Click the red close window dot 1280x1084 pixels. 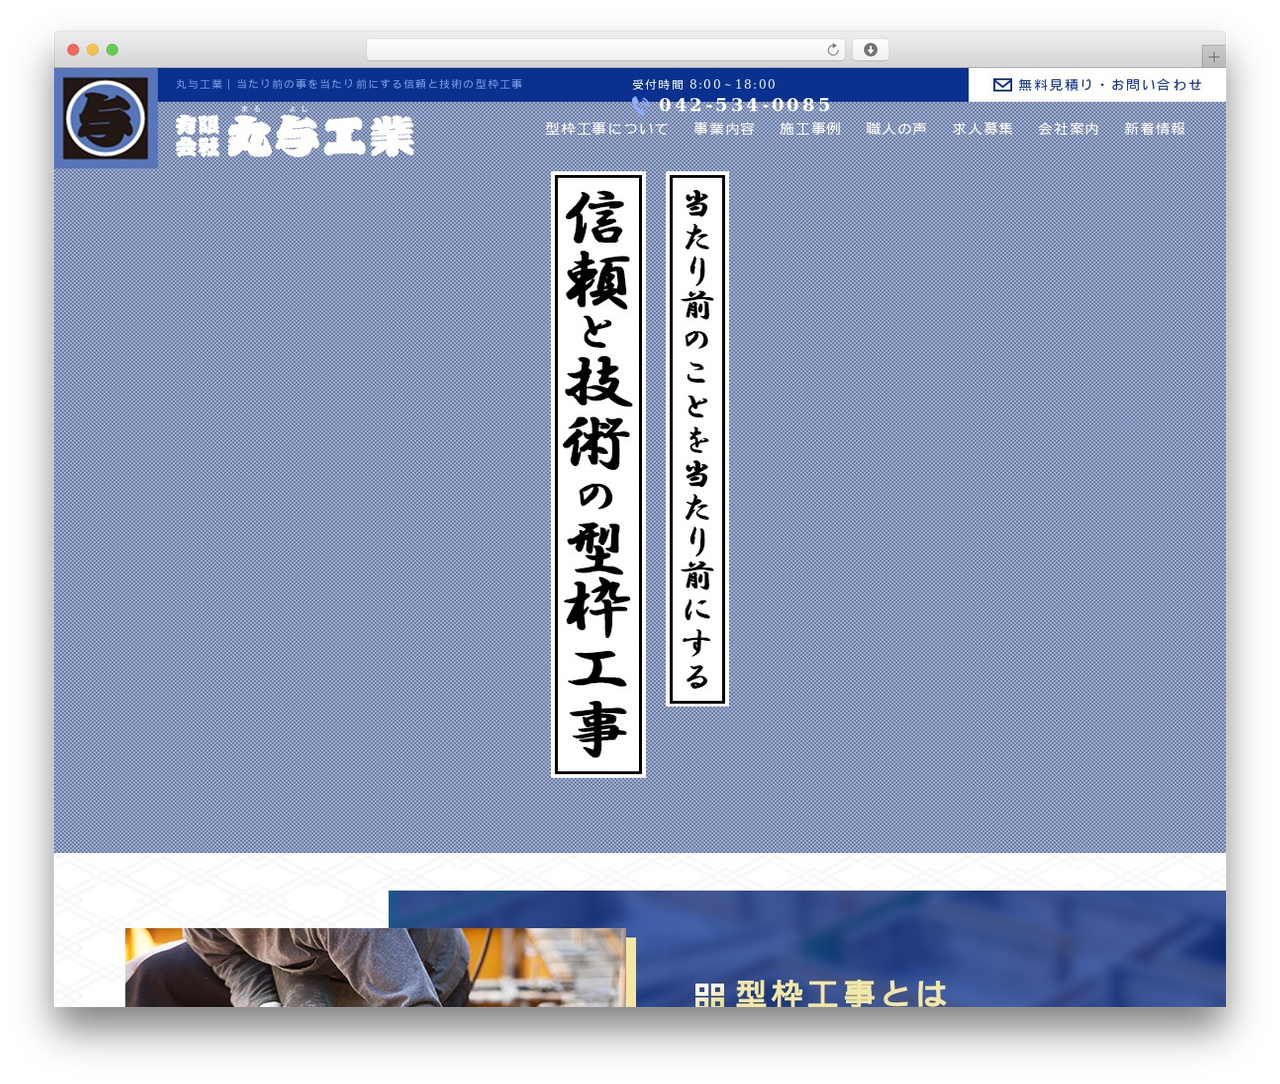coord(73,50)
